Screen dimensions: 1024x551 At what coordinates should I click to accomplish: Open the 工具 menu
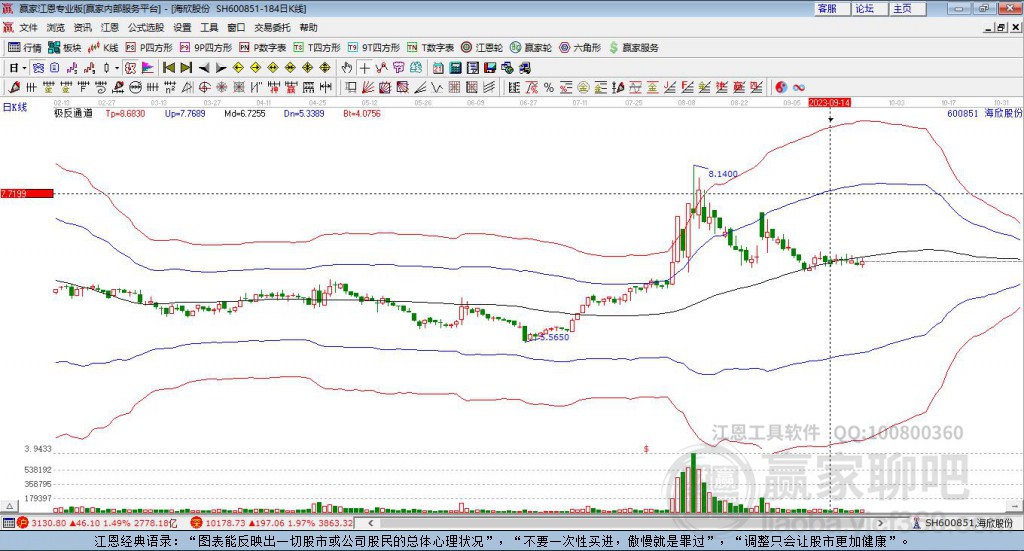(x=209, y=27)
